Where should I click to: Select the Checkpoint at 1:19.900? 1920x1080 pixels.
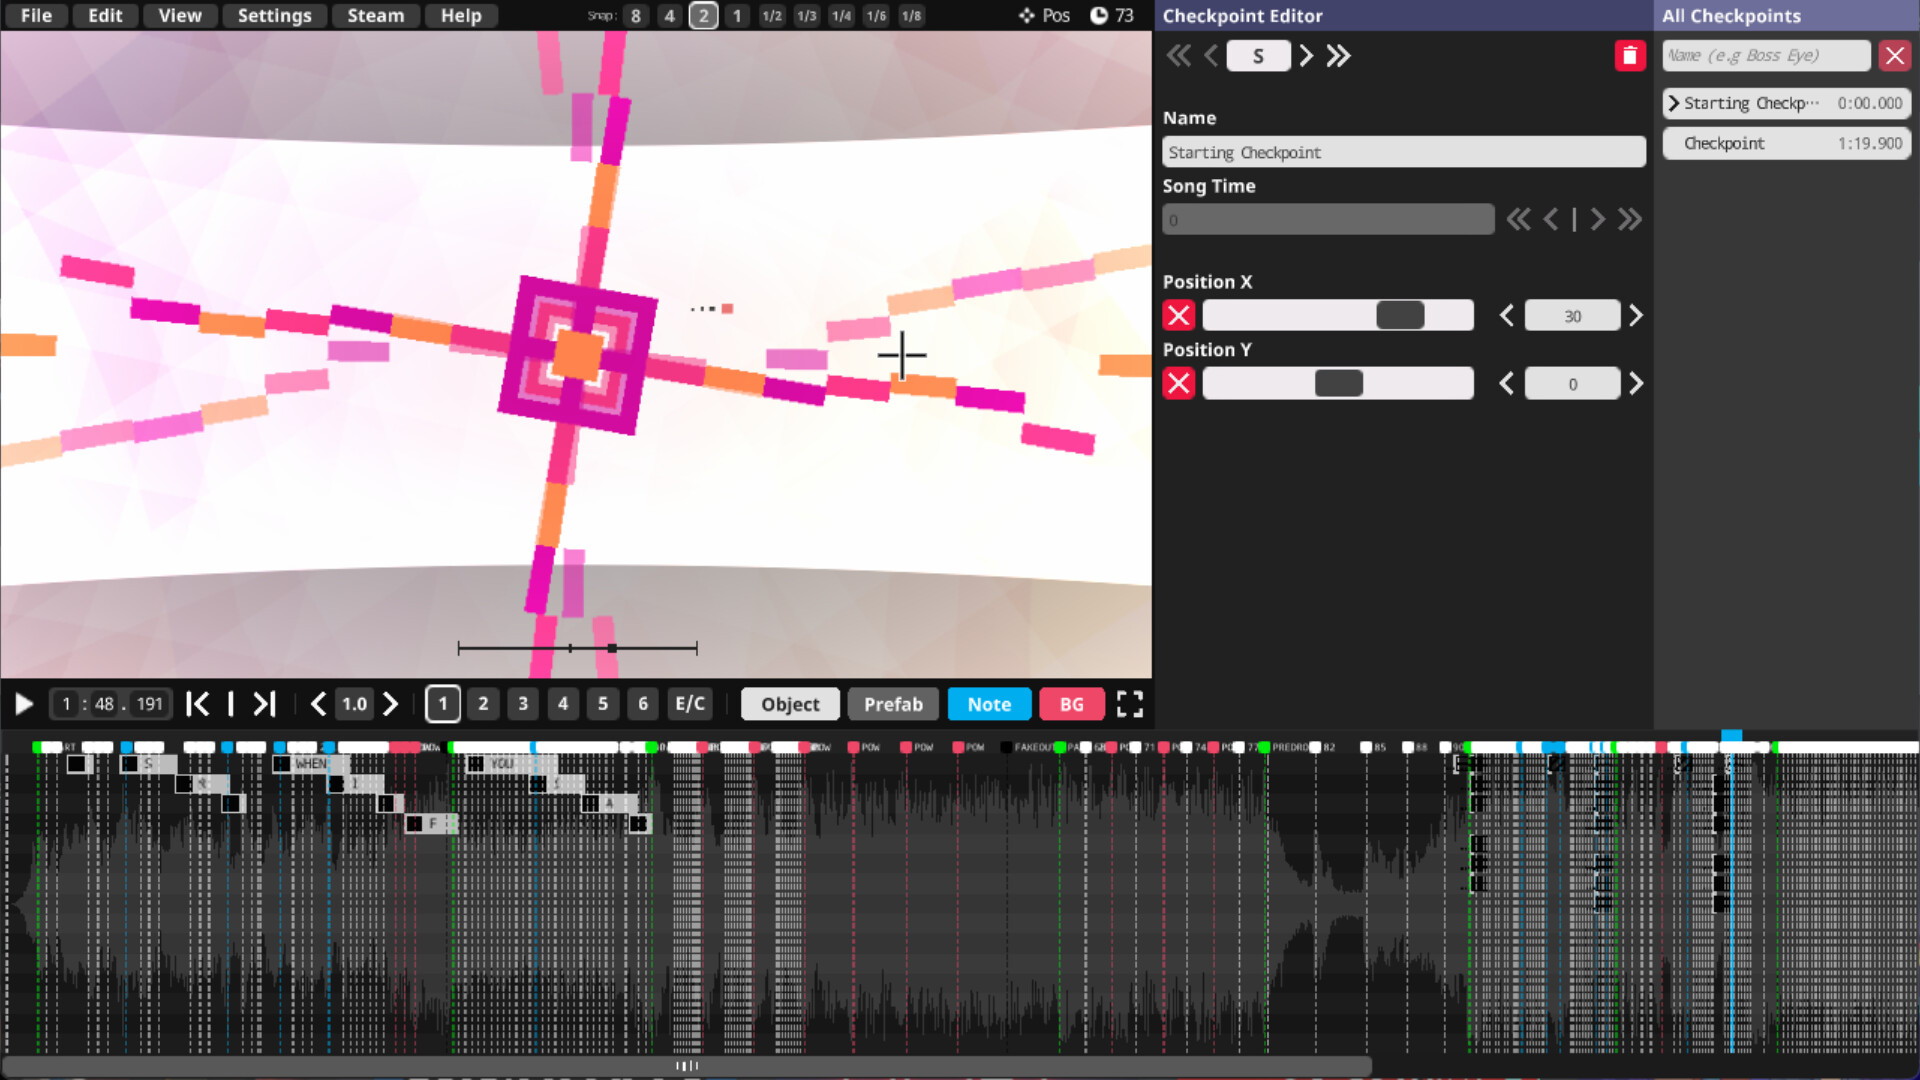[1787, 143]
